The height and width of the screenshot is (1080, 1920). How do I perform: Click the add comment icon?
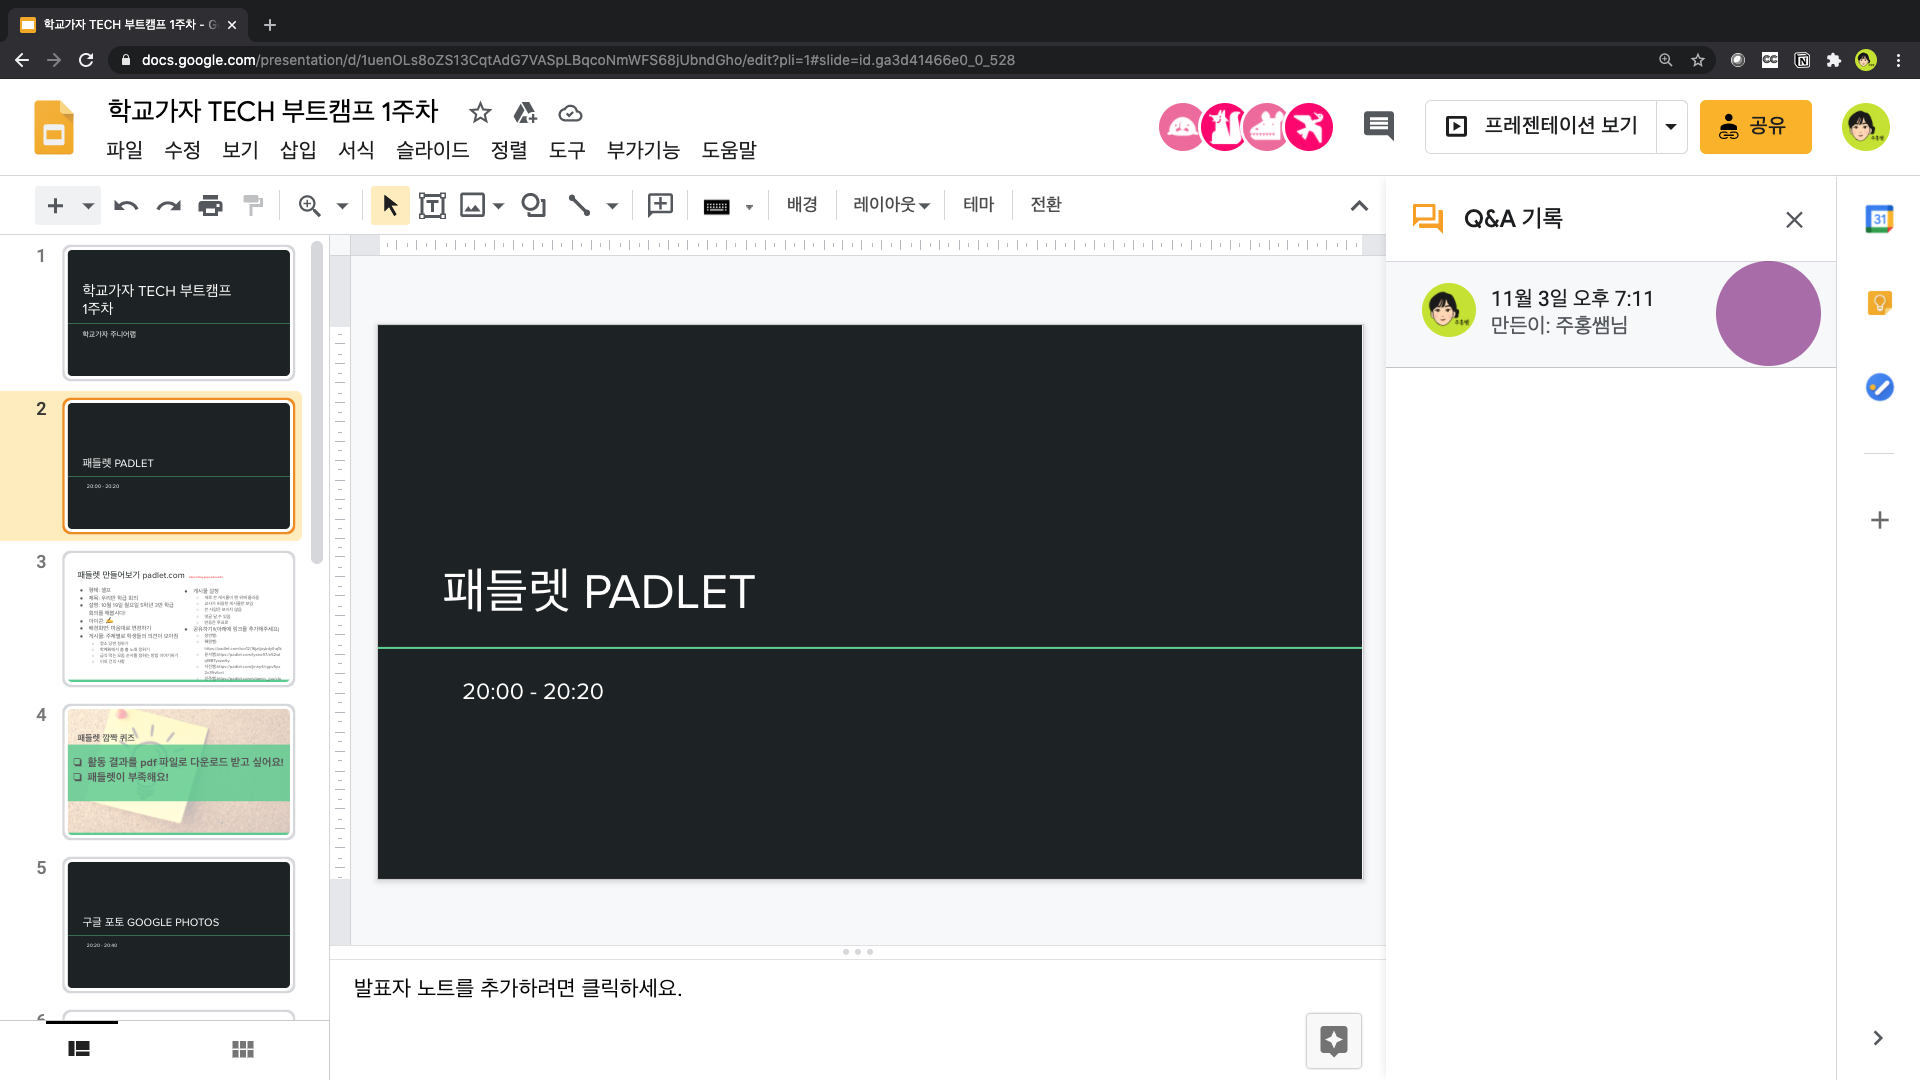[660, 206]
